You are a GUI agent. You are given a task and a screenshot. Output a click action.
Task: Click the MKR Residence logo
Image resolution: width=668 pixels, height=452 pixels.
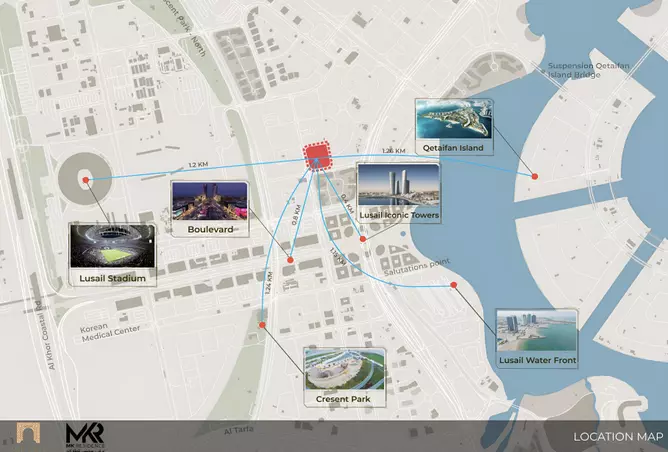tap(85, 436)
